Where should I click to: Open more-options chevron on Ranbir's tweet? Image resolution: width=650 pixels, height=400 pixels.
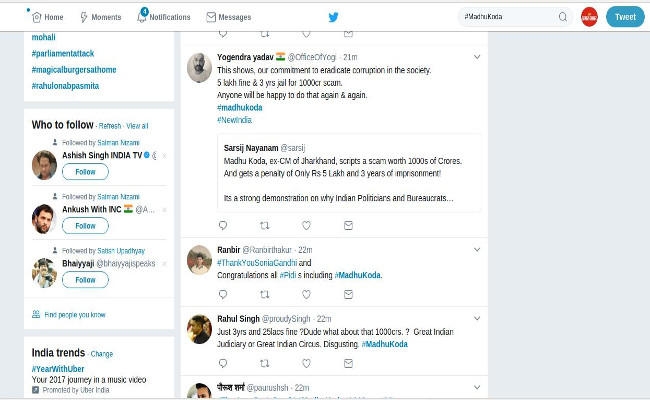click(477, 249)
